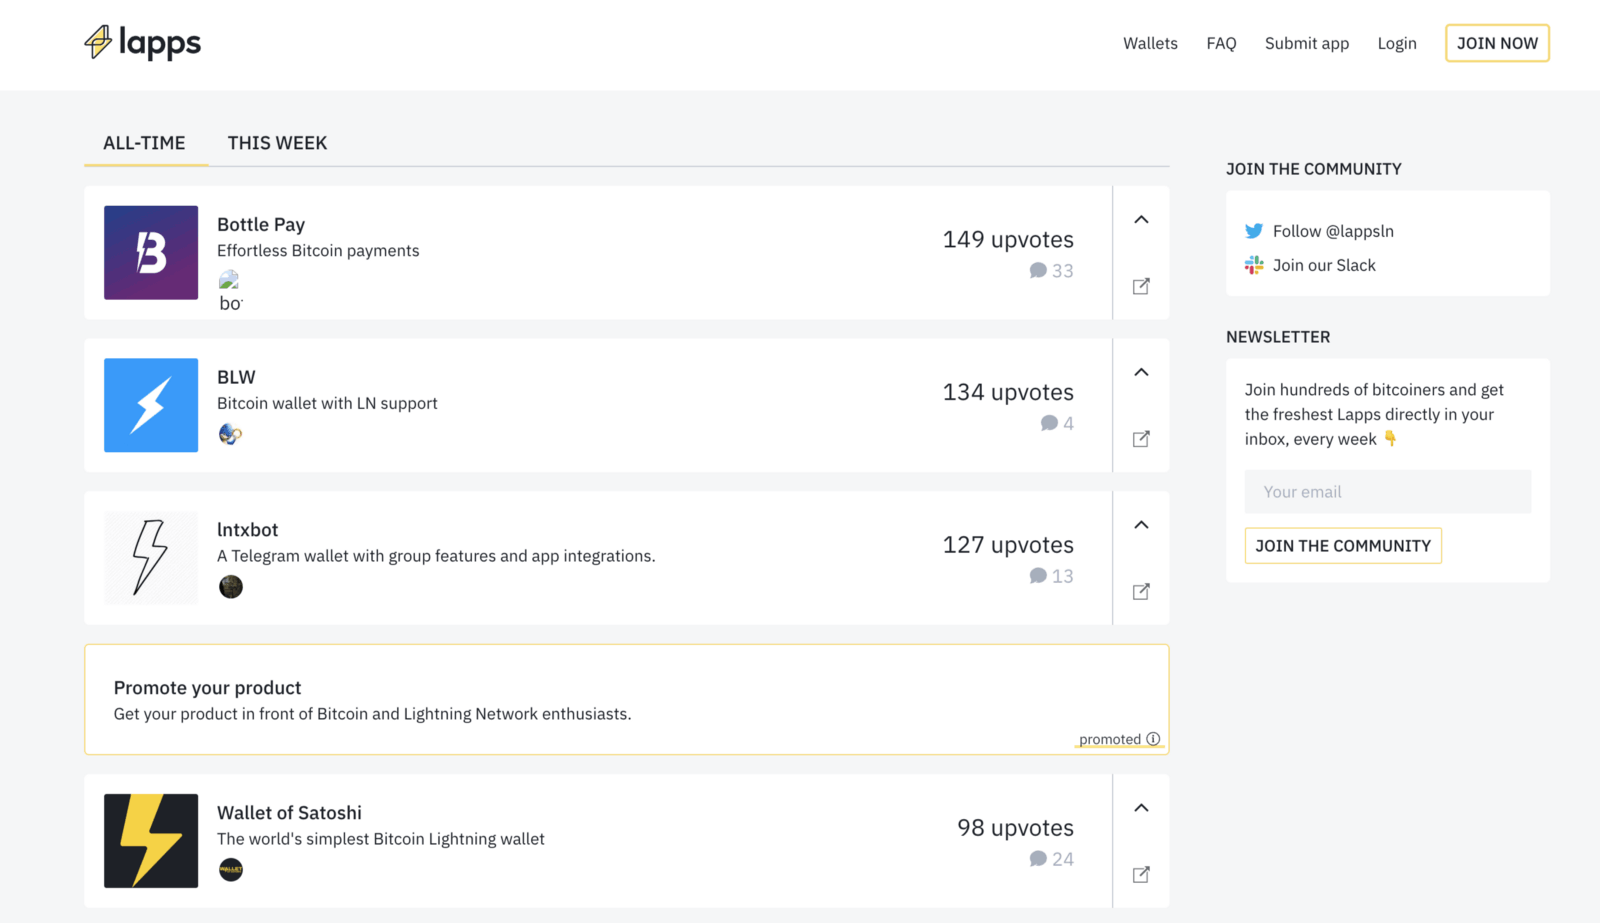Click the Your email input field

point(1387,492)
